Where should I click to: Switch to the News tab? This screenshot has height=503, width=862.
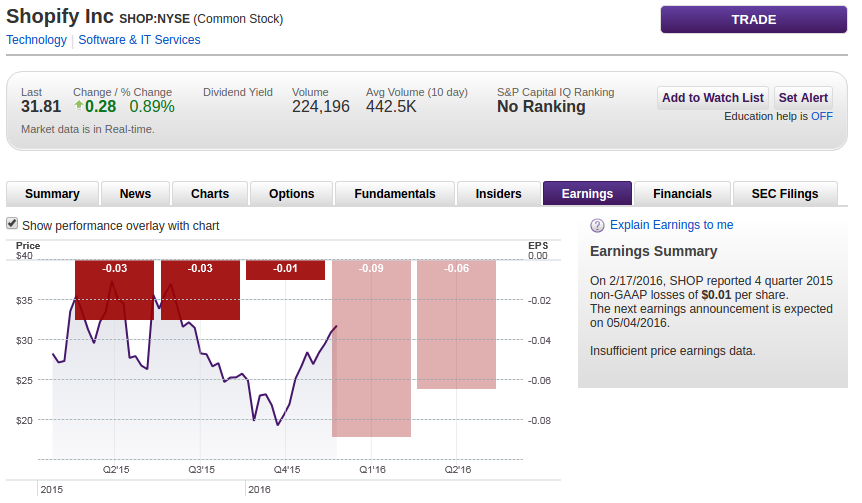135,194
